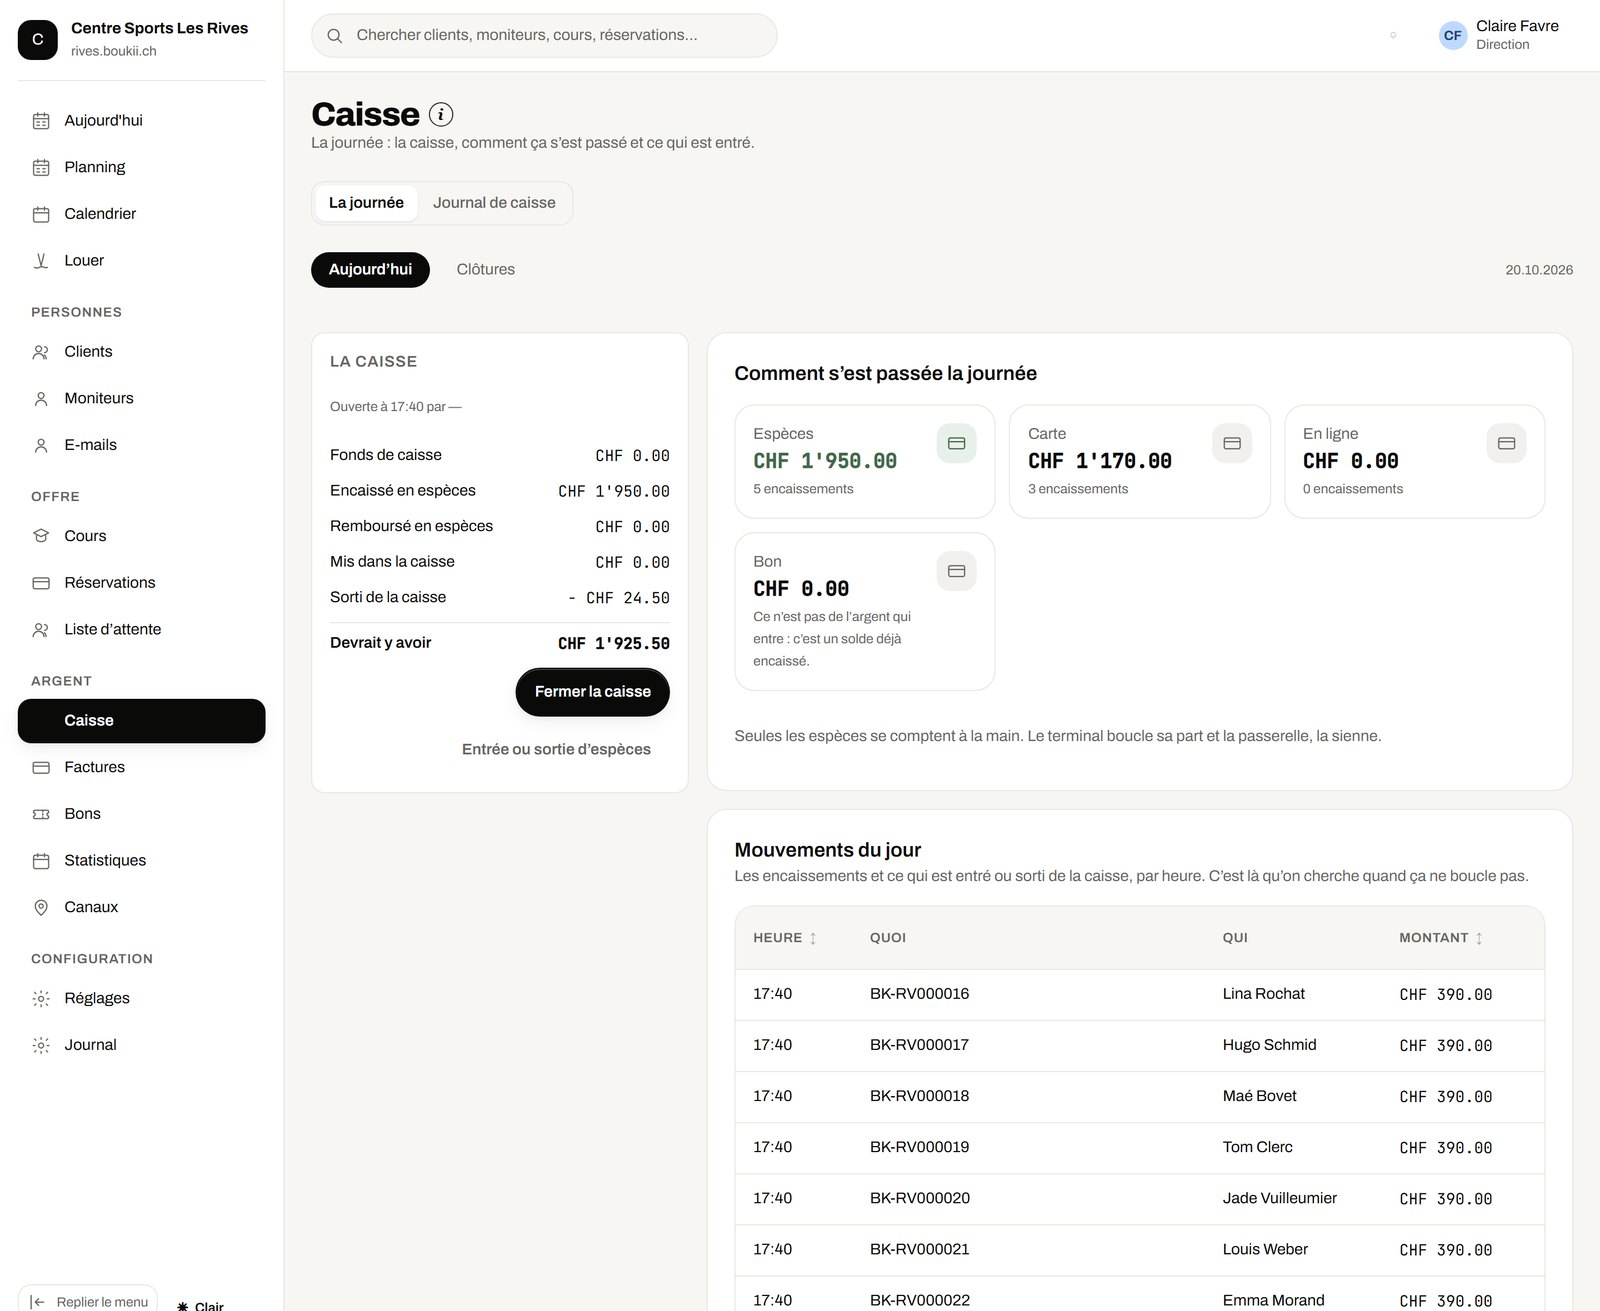Screen dimensions: 1600x1311
Task: Go to Moniteurs in the sidebar
Action: (141, 398)
